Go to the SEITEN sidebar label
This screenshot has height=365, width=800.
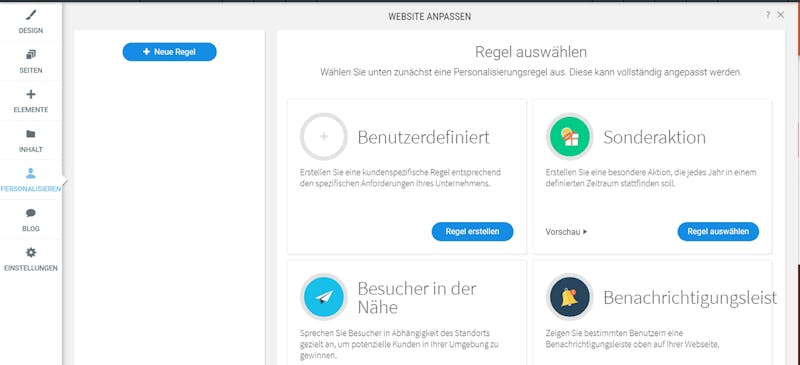click(31, 70)
